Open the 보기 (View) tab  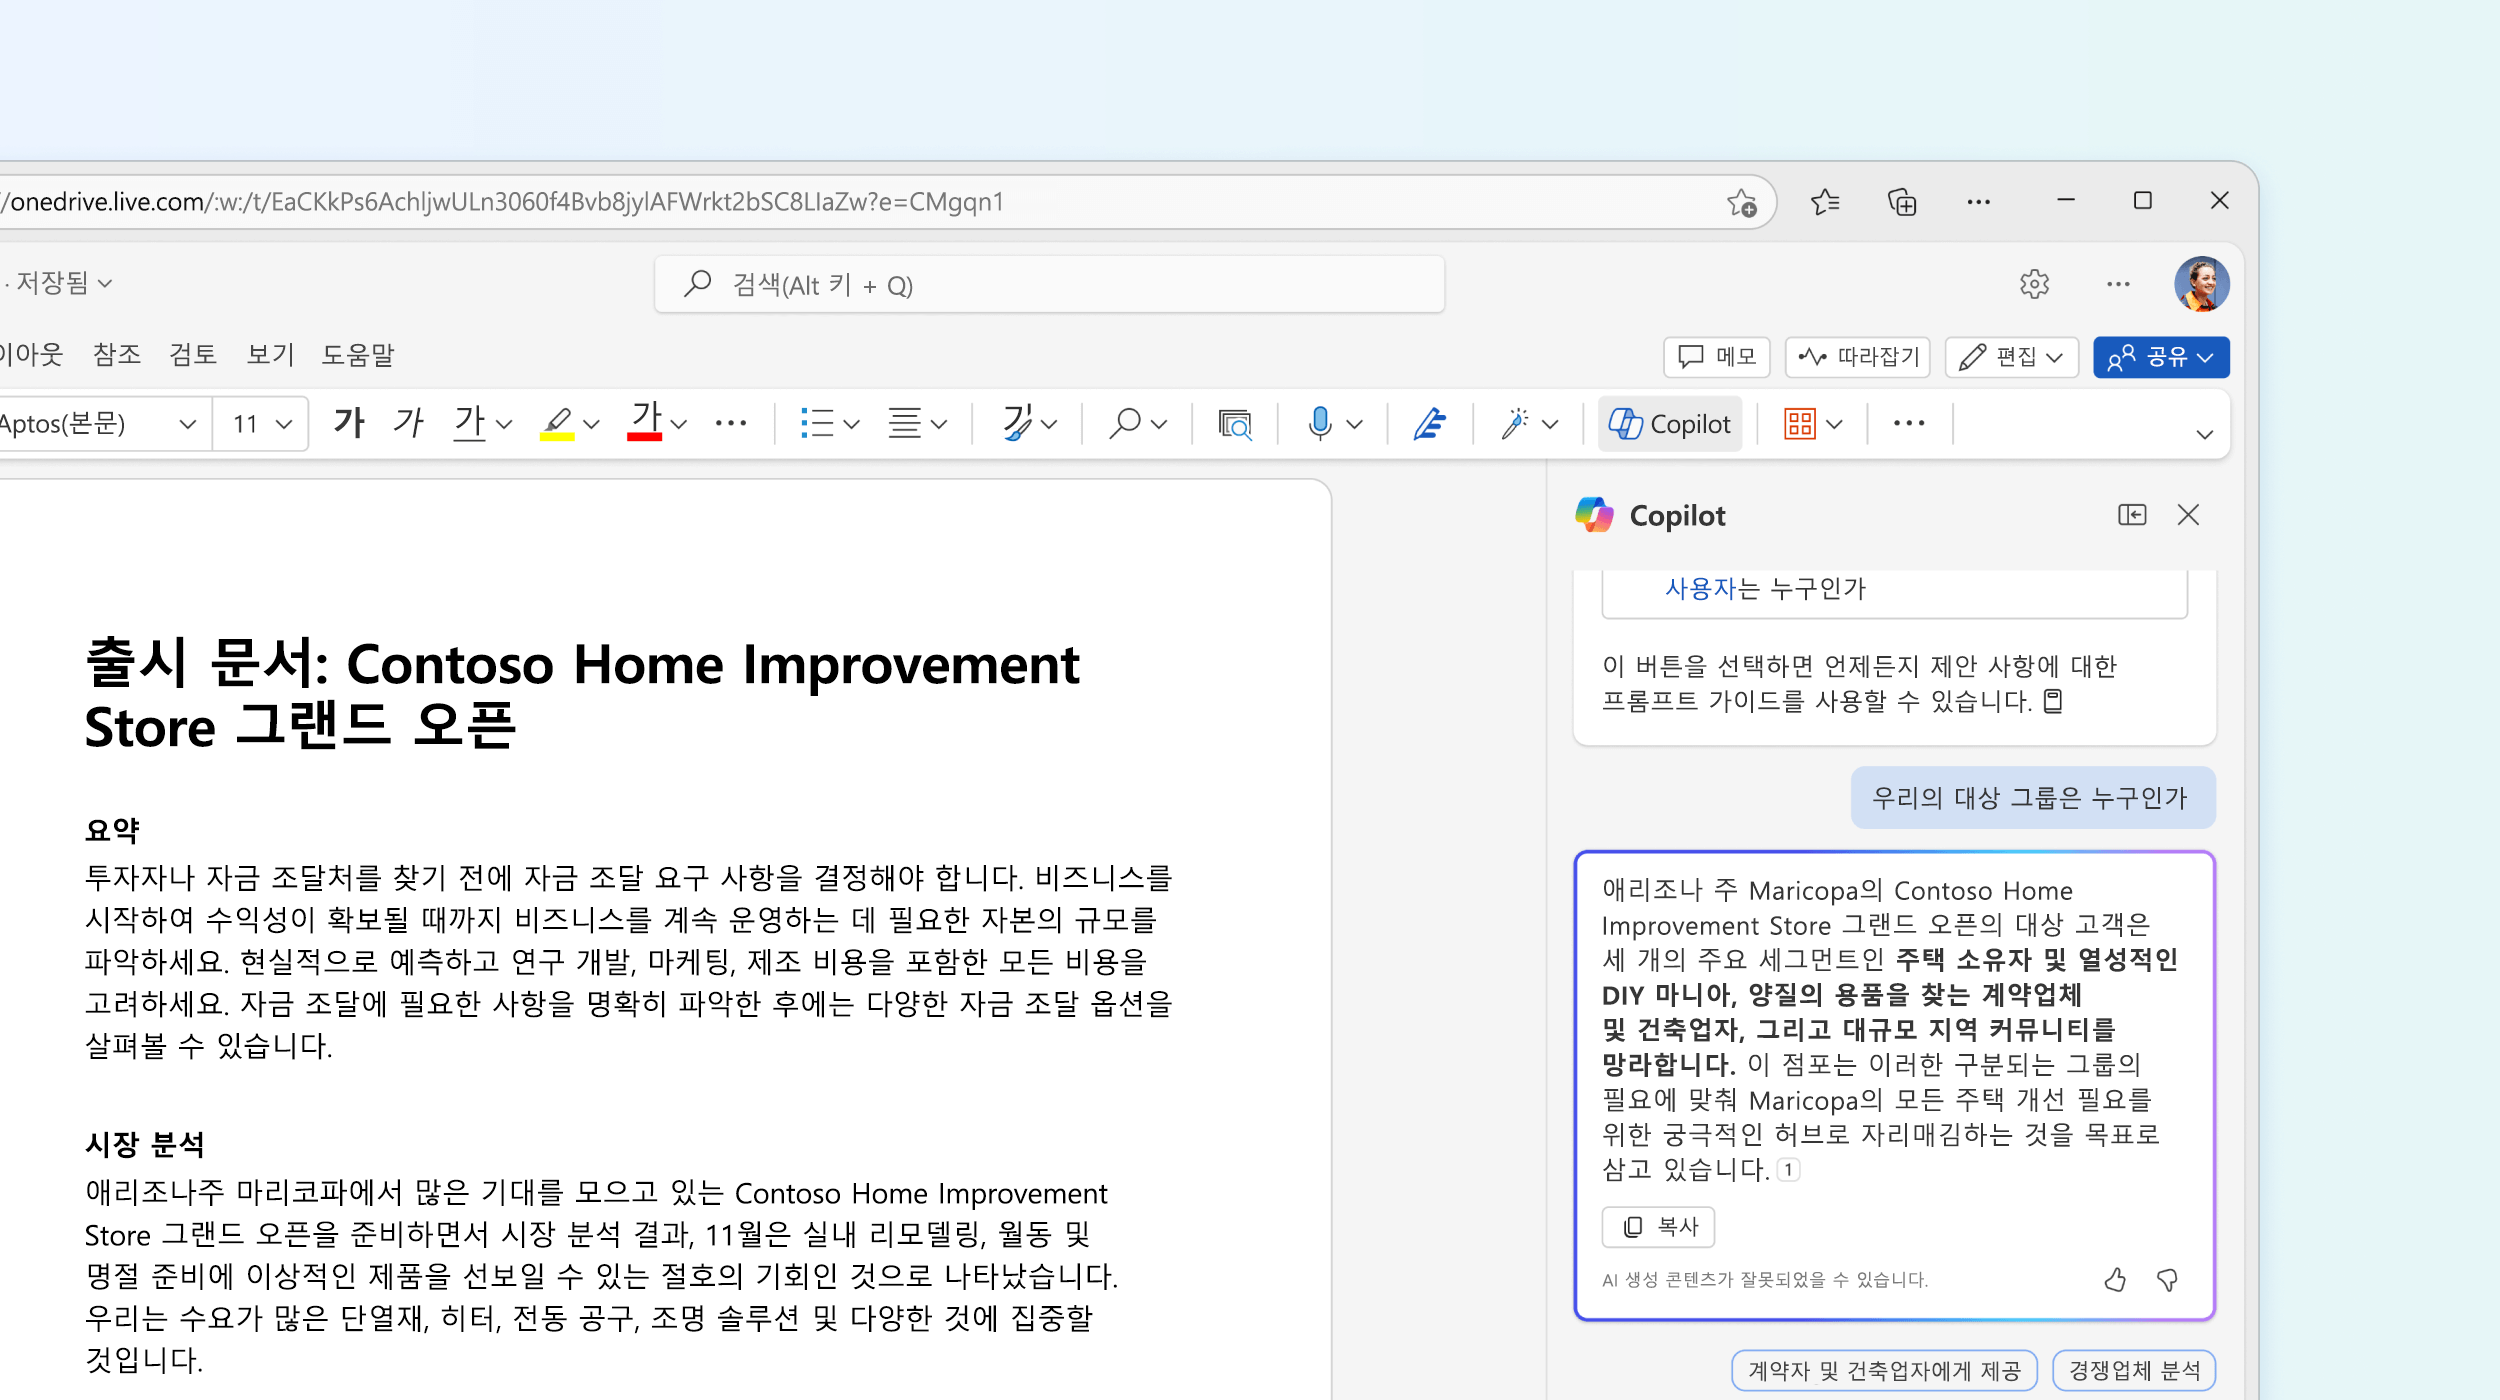tap(271, 354)
